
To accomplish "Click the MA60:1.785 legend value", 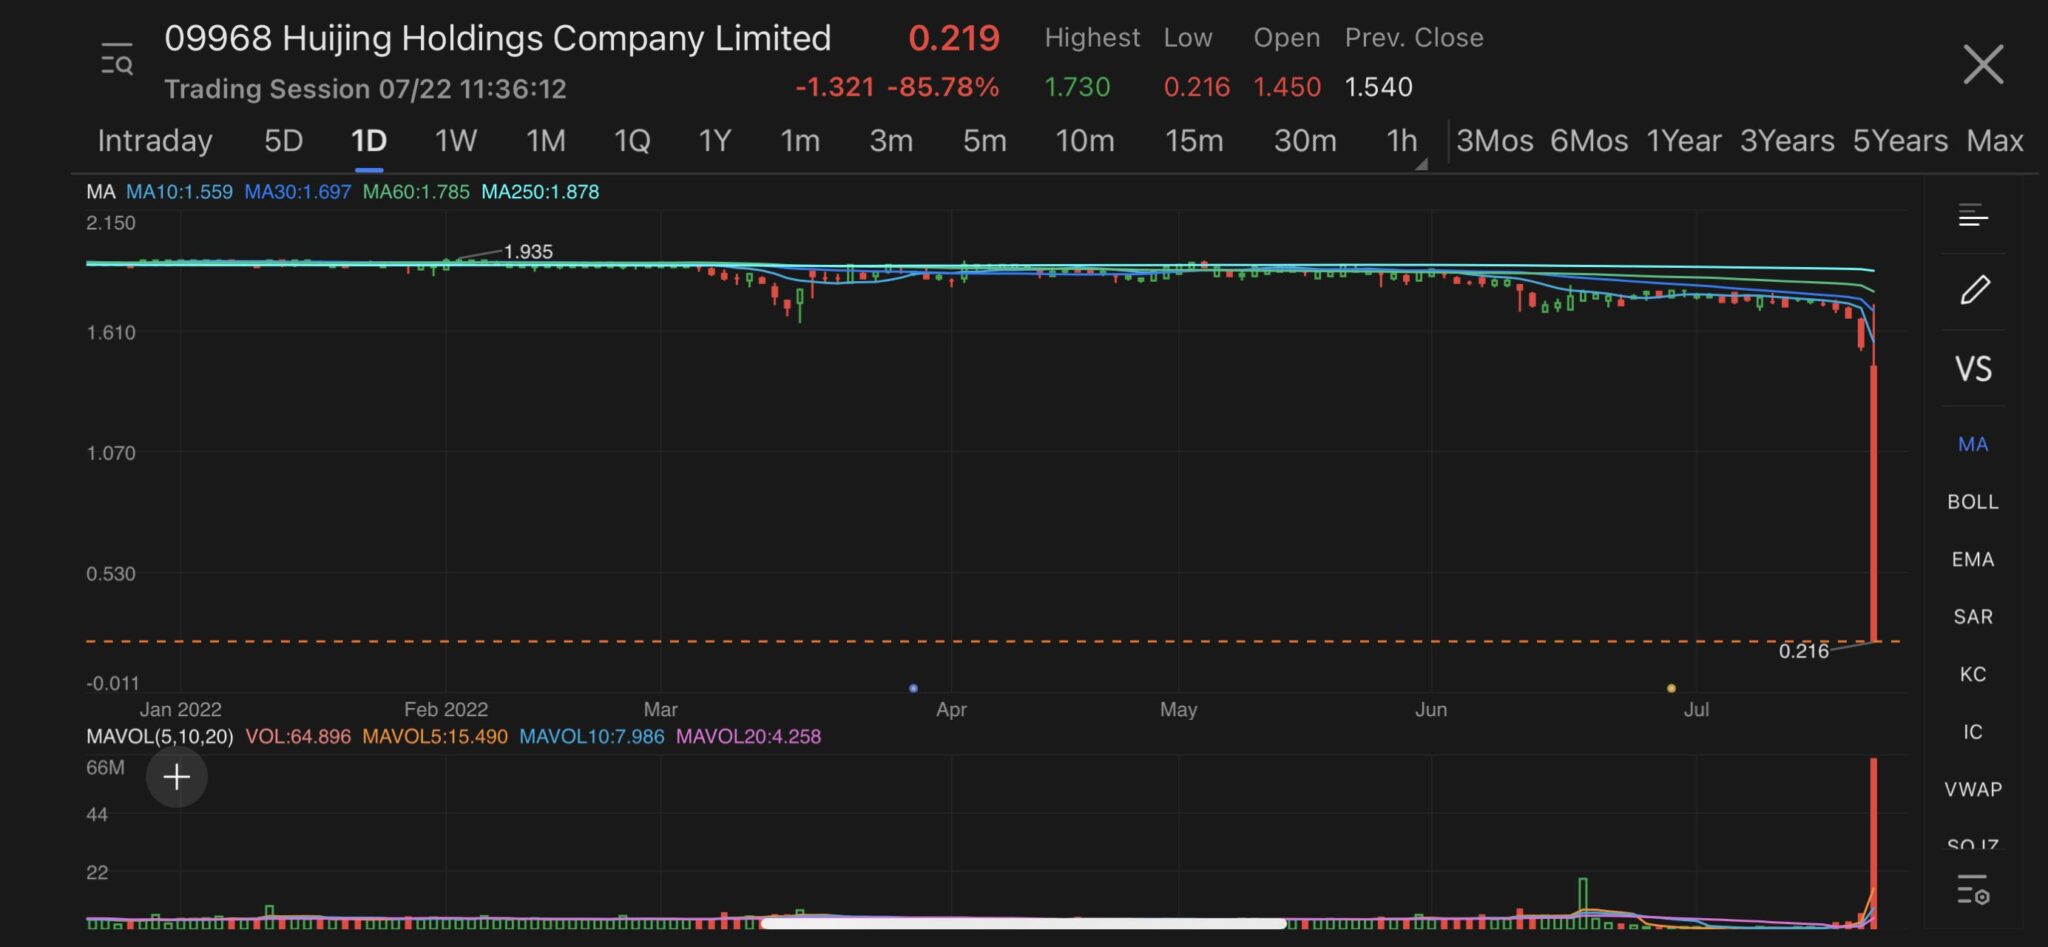I will [x=416, y=192].
